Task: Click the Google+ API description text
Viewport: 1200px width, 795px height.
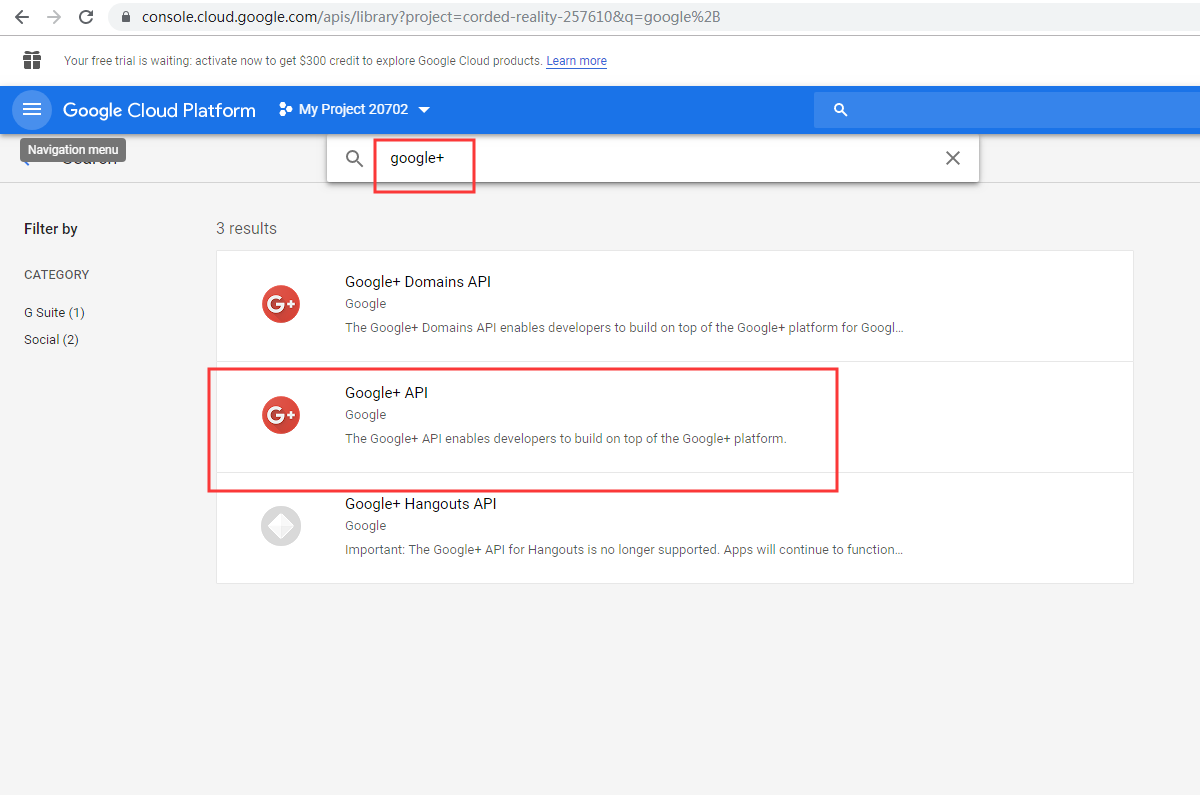Action: coord(566,439)
